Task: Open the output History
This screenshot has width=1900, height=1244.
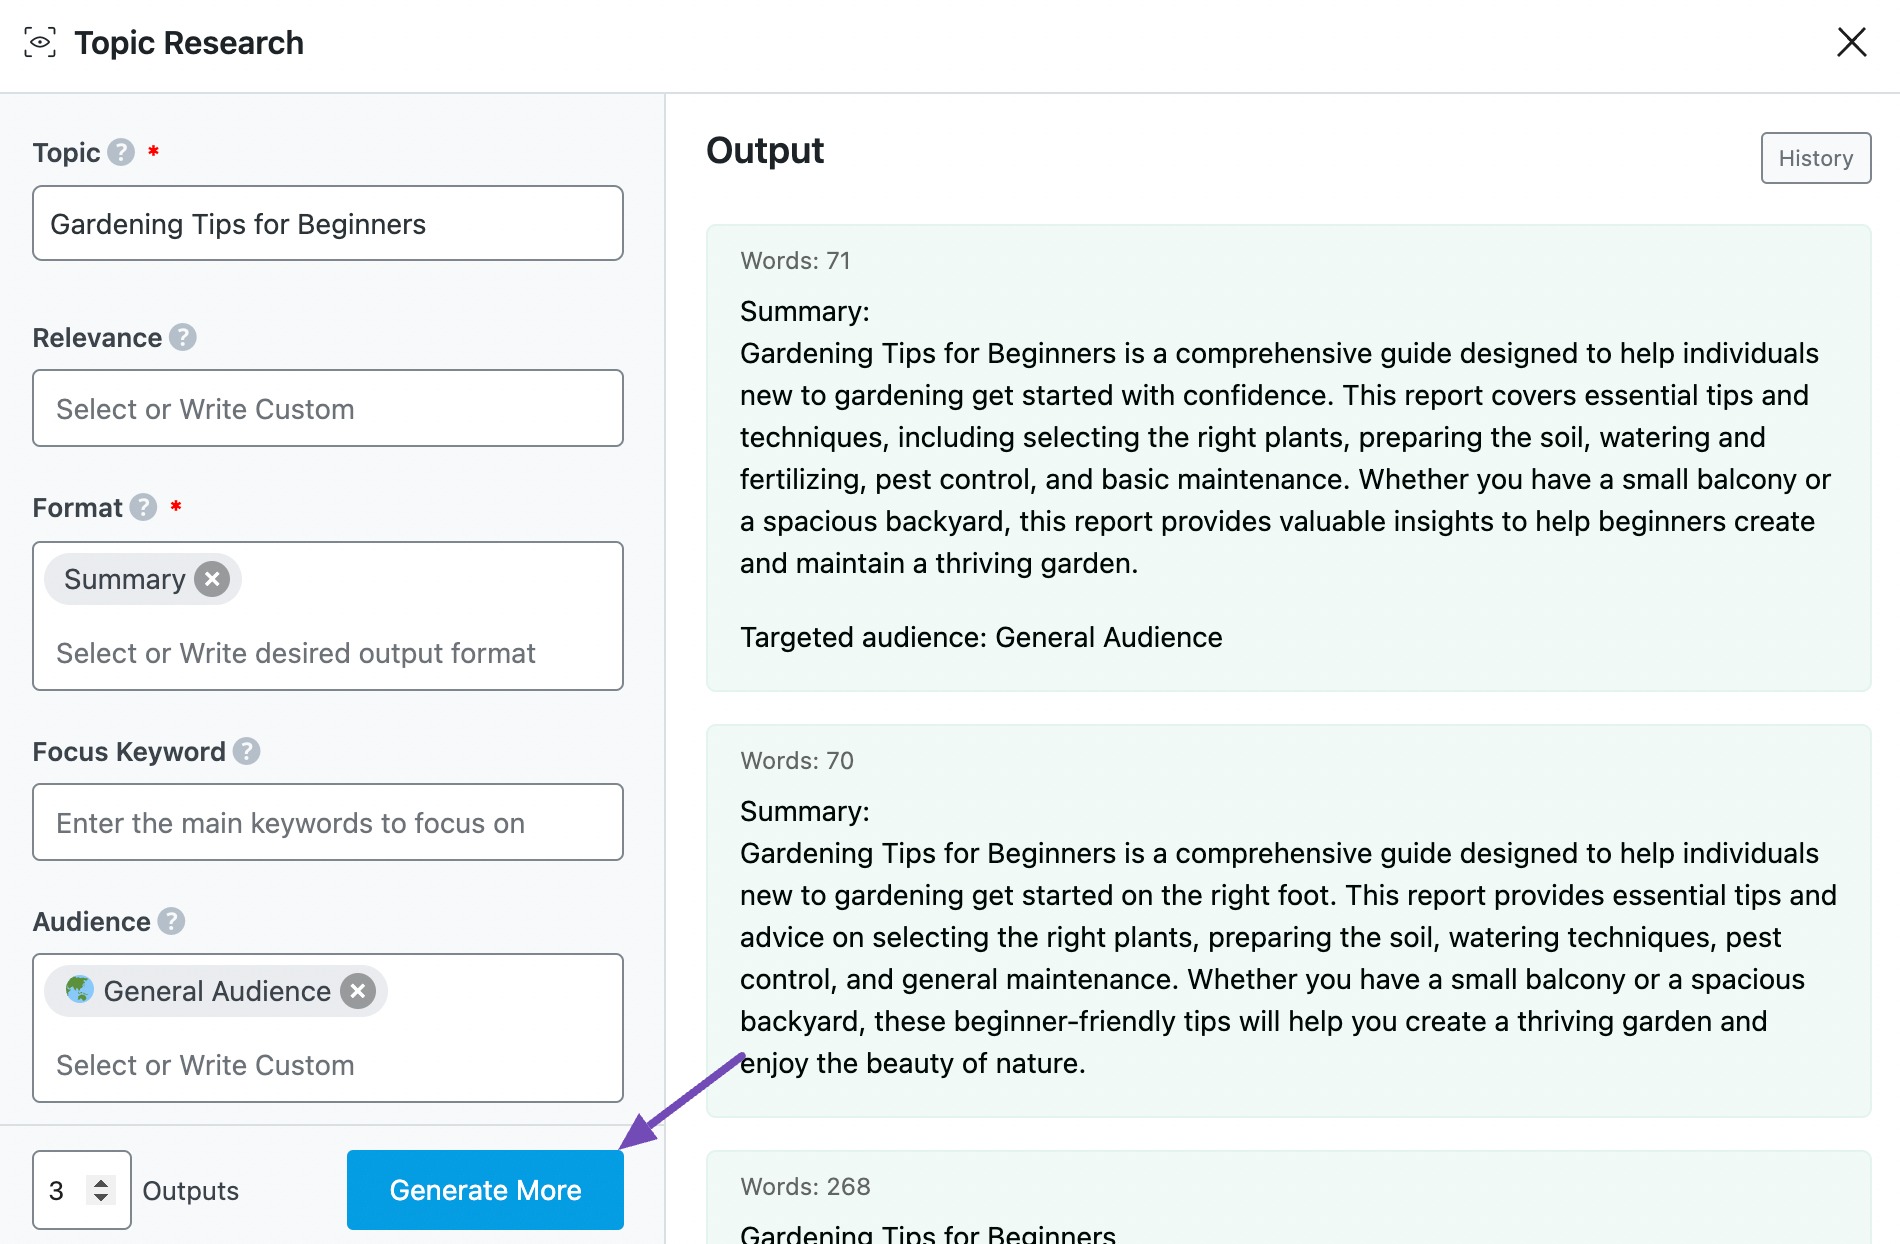Action: (1816, 158)
